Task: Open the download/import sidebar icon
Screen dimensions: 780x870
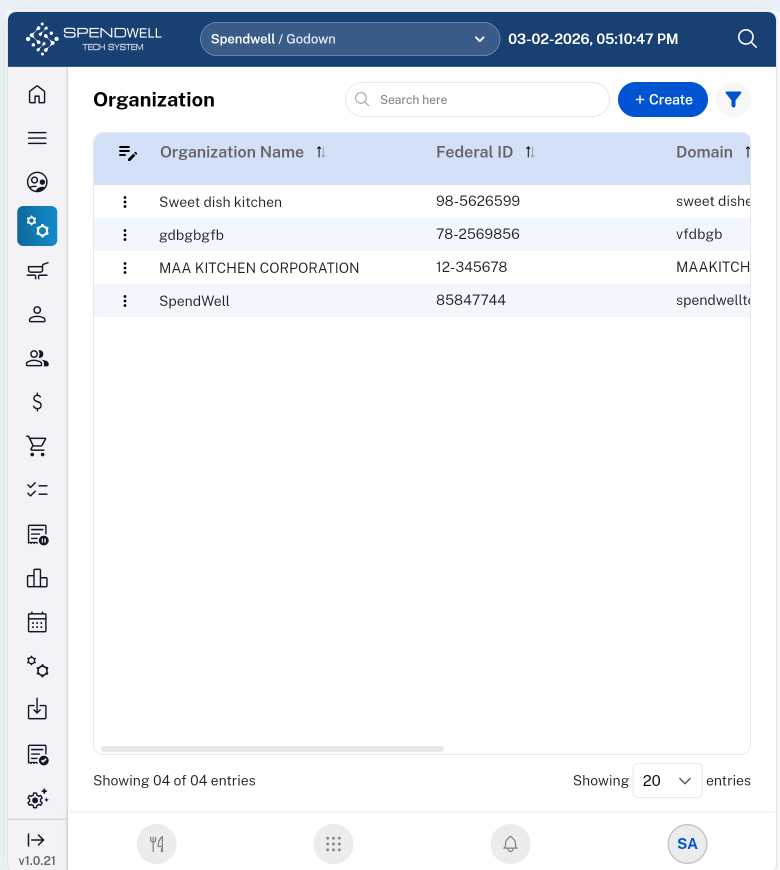Action: [x=37, y=710]
